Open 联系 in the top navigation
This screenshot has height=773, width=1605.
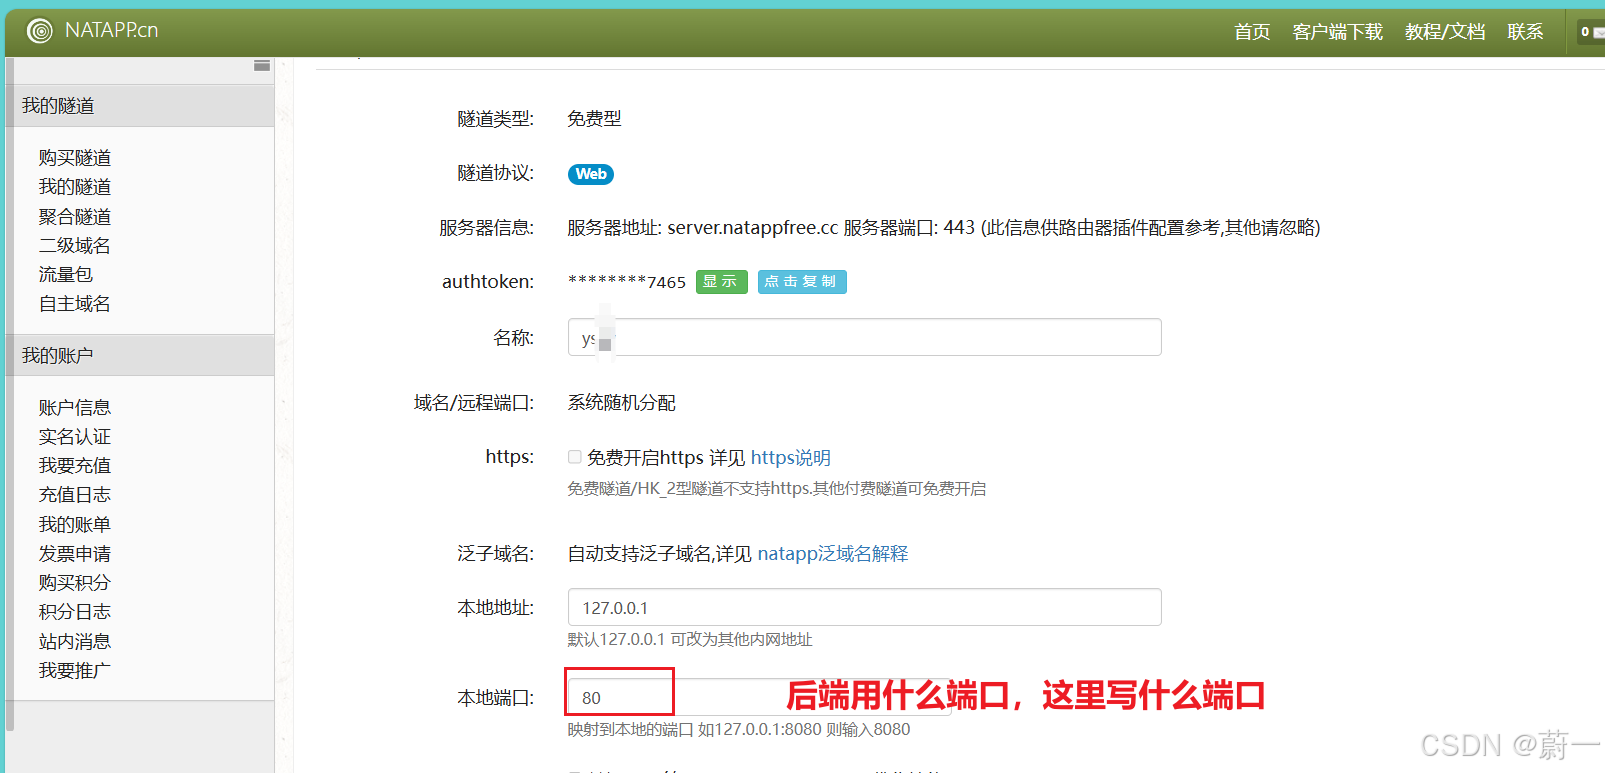coord(1525,32)
